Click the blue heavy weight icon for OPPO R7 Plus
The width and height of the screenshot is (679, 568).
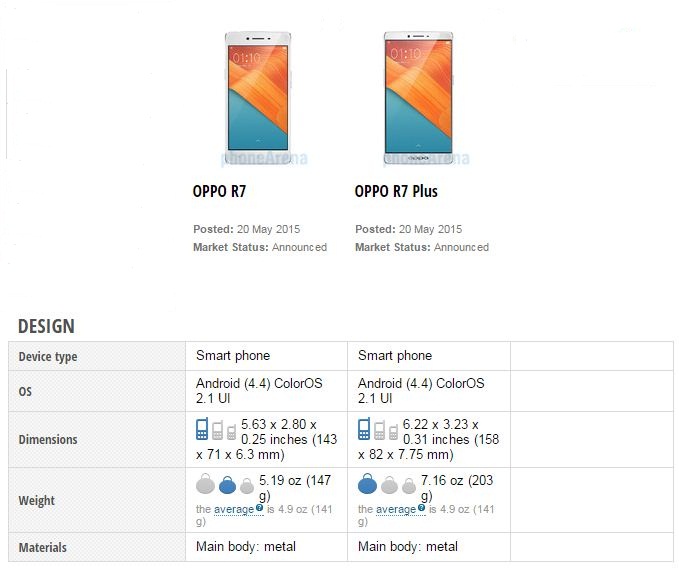click(367, 484)
